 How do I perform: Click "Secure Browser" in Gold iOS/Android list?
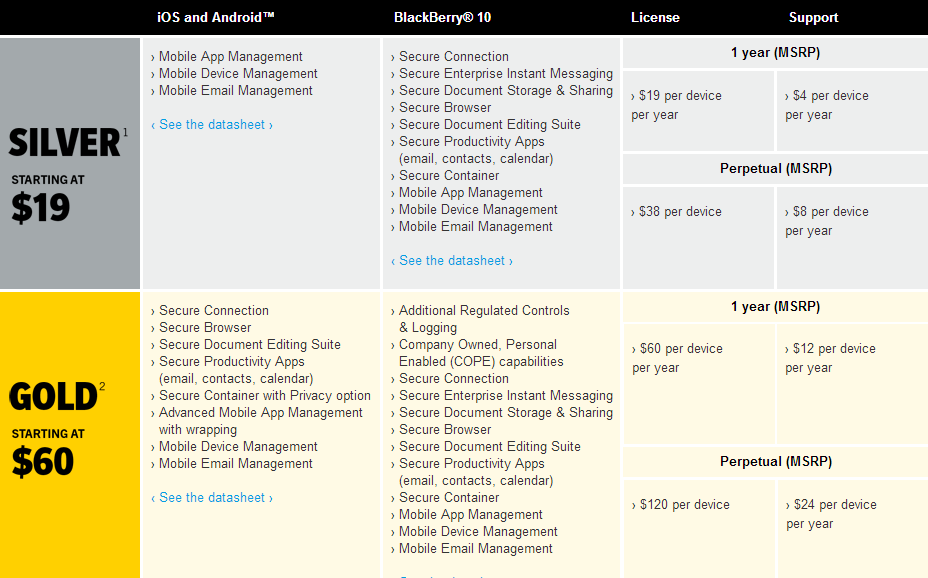click(x=205, y=328)
